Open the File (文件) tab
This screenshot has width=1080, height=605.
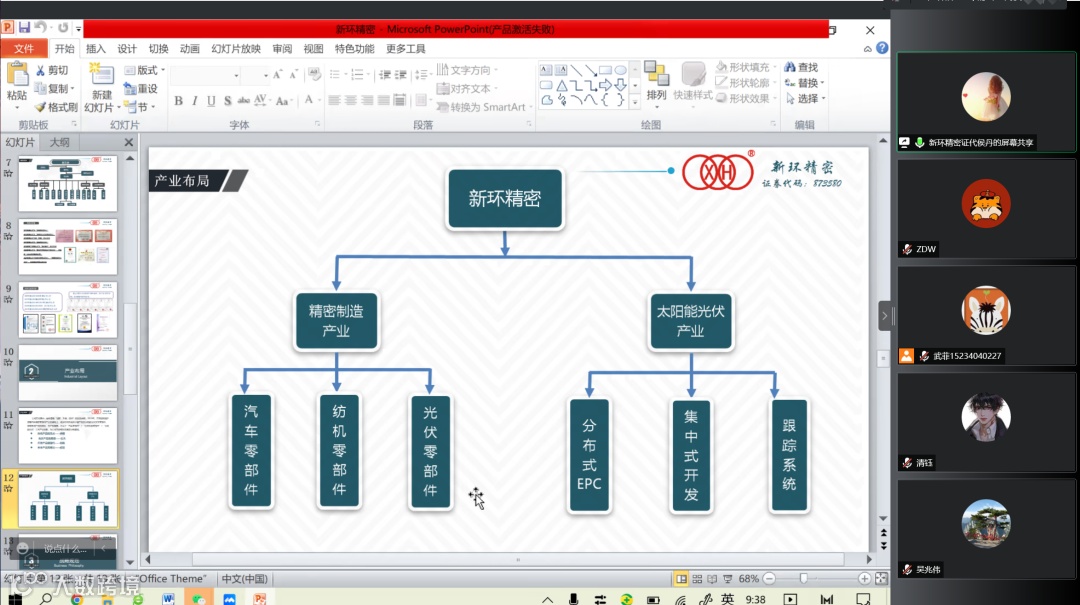[24, 48]
